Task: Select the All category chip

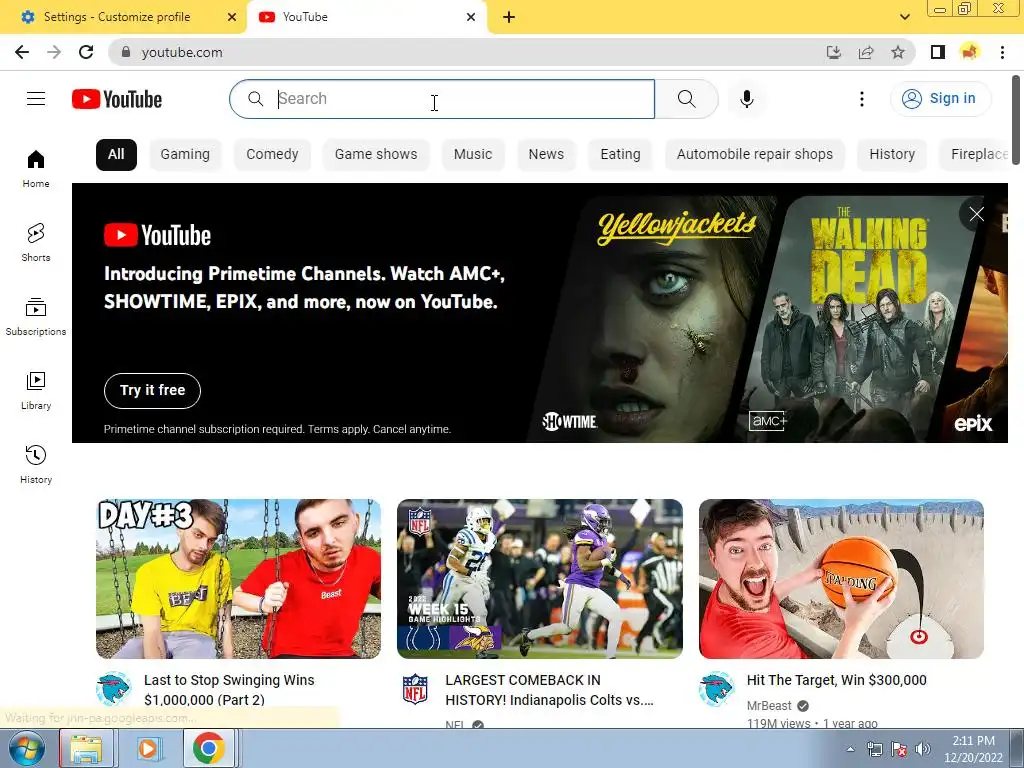Action: point(116,155)
